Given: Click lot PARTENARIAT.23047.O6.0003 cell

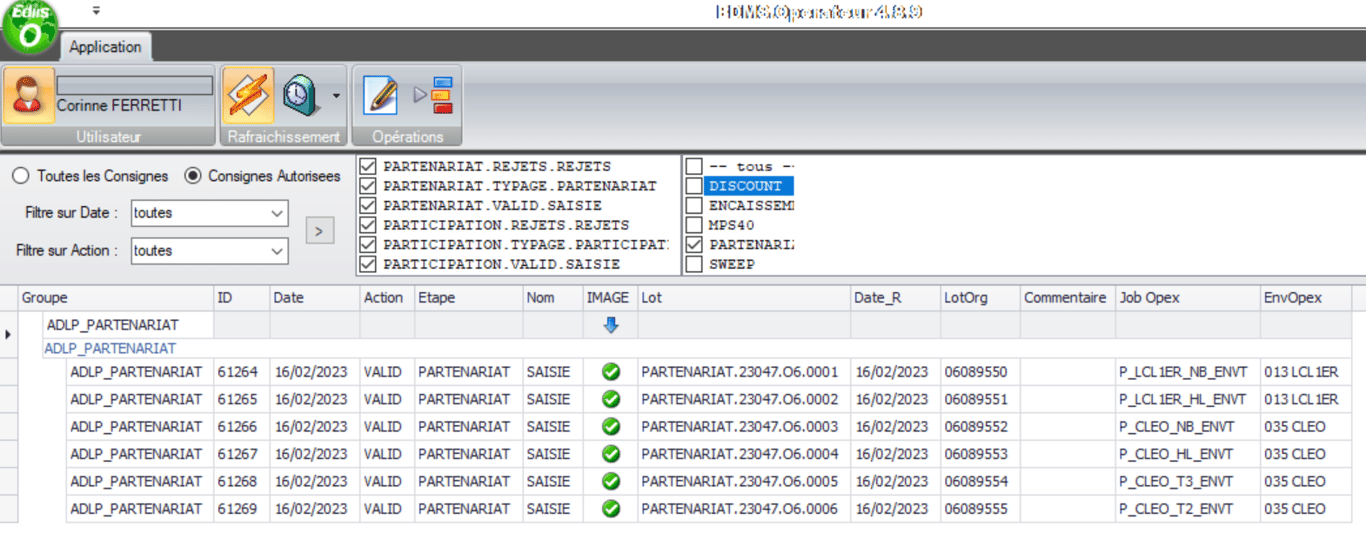Looking at the screenshot, I should click(x=744, y=427).
